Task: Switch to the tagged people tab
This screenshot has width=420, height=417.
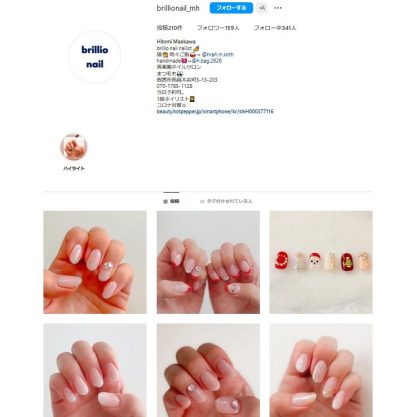Action: (x=226, y=201)
